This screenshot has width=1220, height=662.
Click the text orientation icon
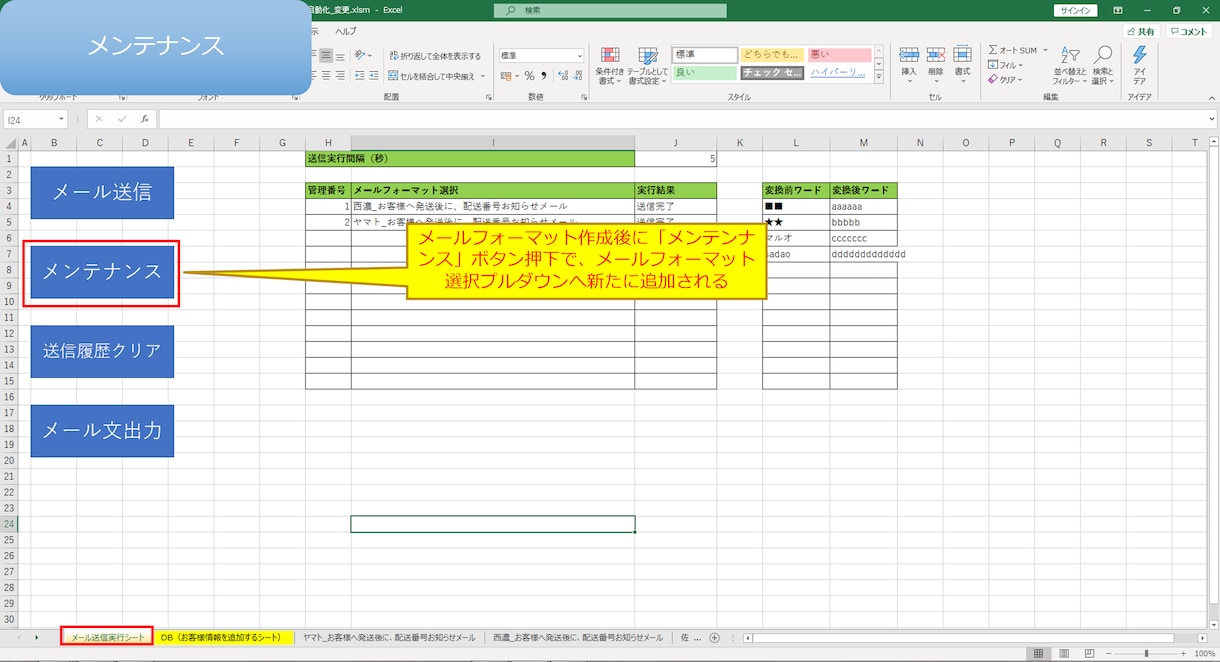tap(362, 56)
